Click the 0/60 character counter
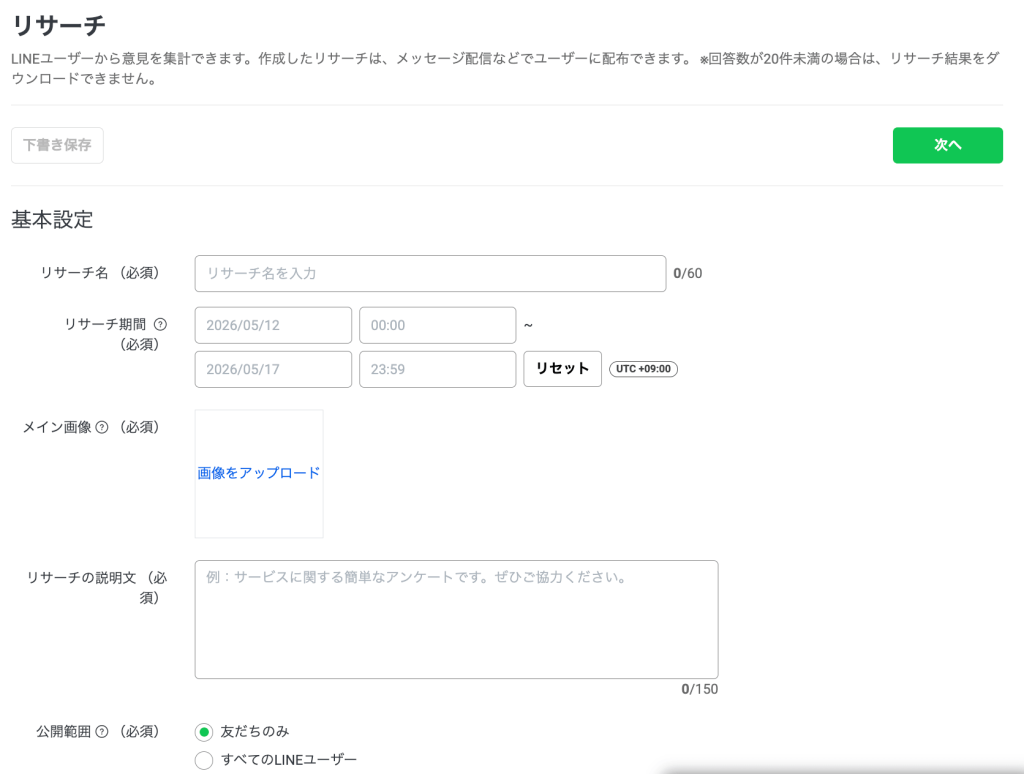Viewport: 1024px width, 774px height. tap(688, 274)
